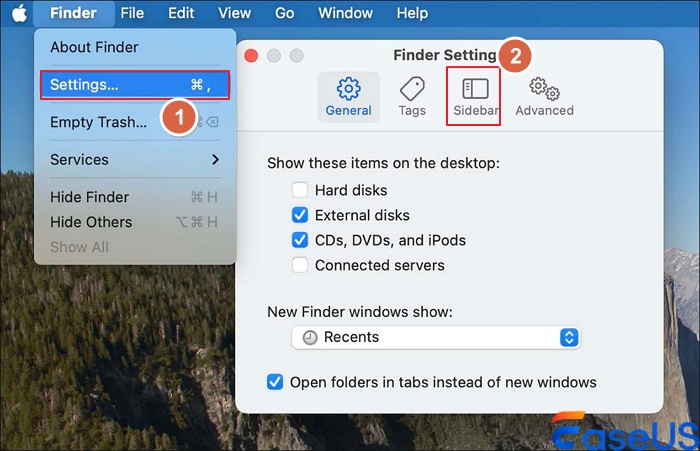700x451 pixels.
Task: Switch to the General settings tab
Action: coord(348,97)
